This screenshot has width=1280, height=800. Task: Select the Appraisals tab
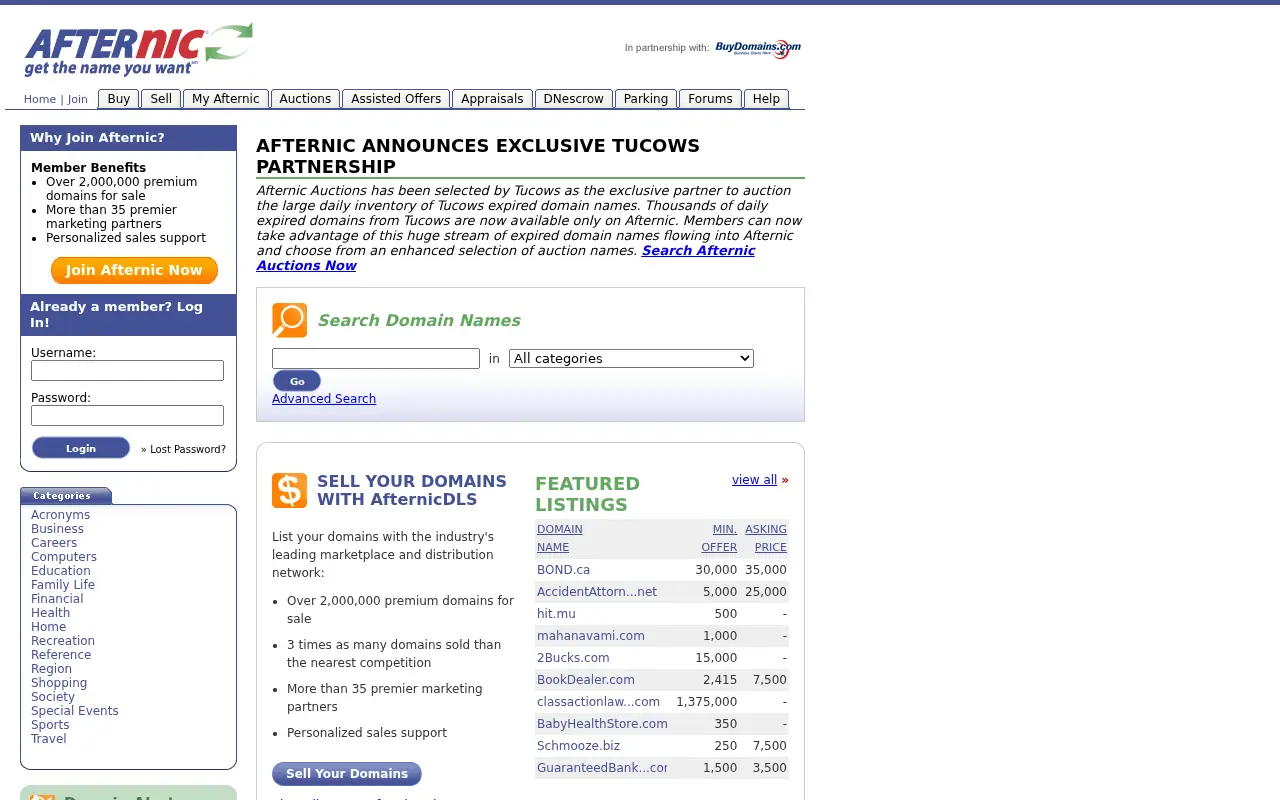(492, 99)
